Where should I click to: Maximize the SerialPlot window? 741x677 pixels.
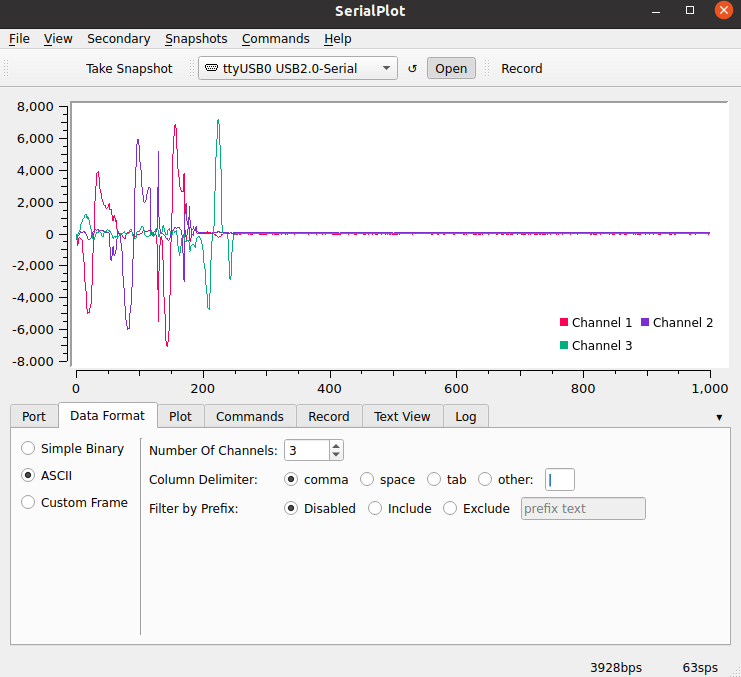pos(690,10)
